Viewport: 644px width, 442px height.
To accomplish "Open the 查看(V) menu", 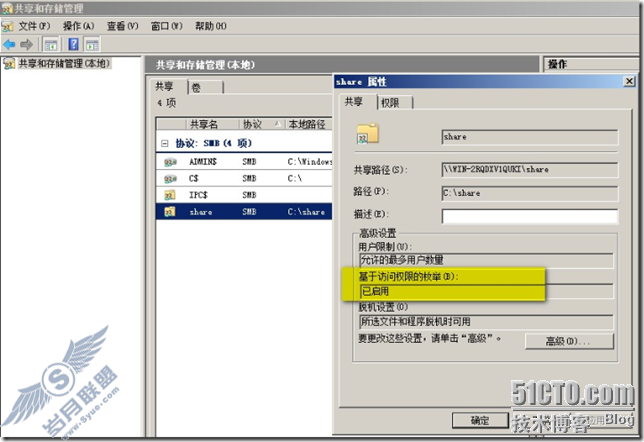I will coord(122,26).
